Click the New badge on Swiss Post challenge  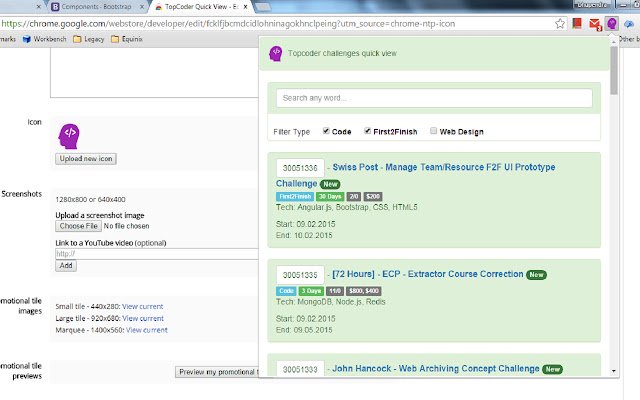[330, 184]
